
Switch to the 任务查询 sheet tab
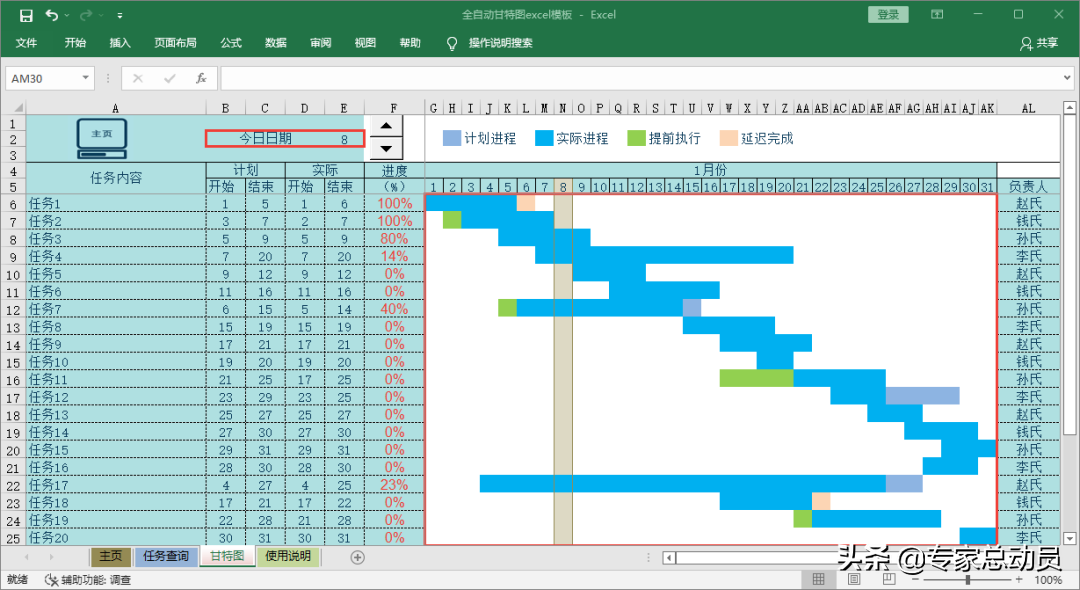click(x=166, y=556)
